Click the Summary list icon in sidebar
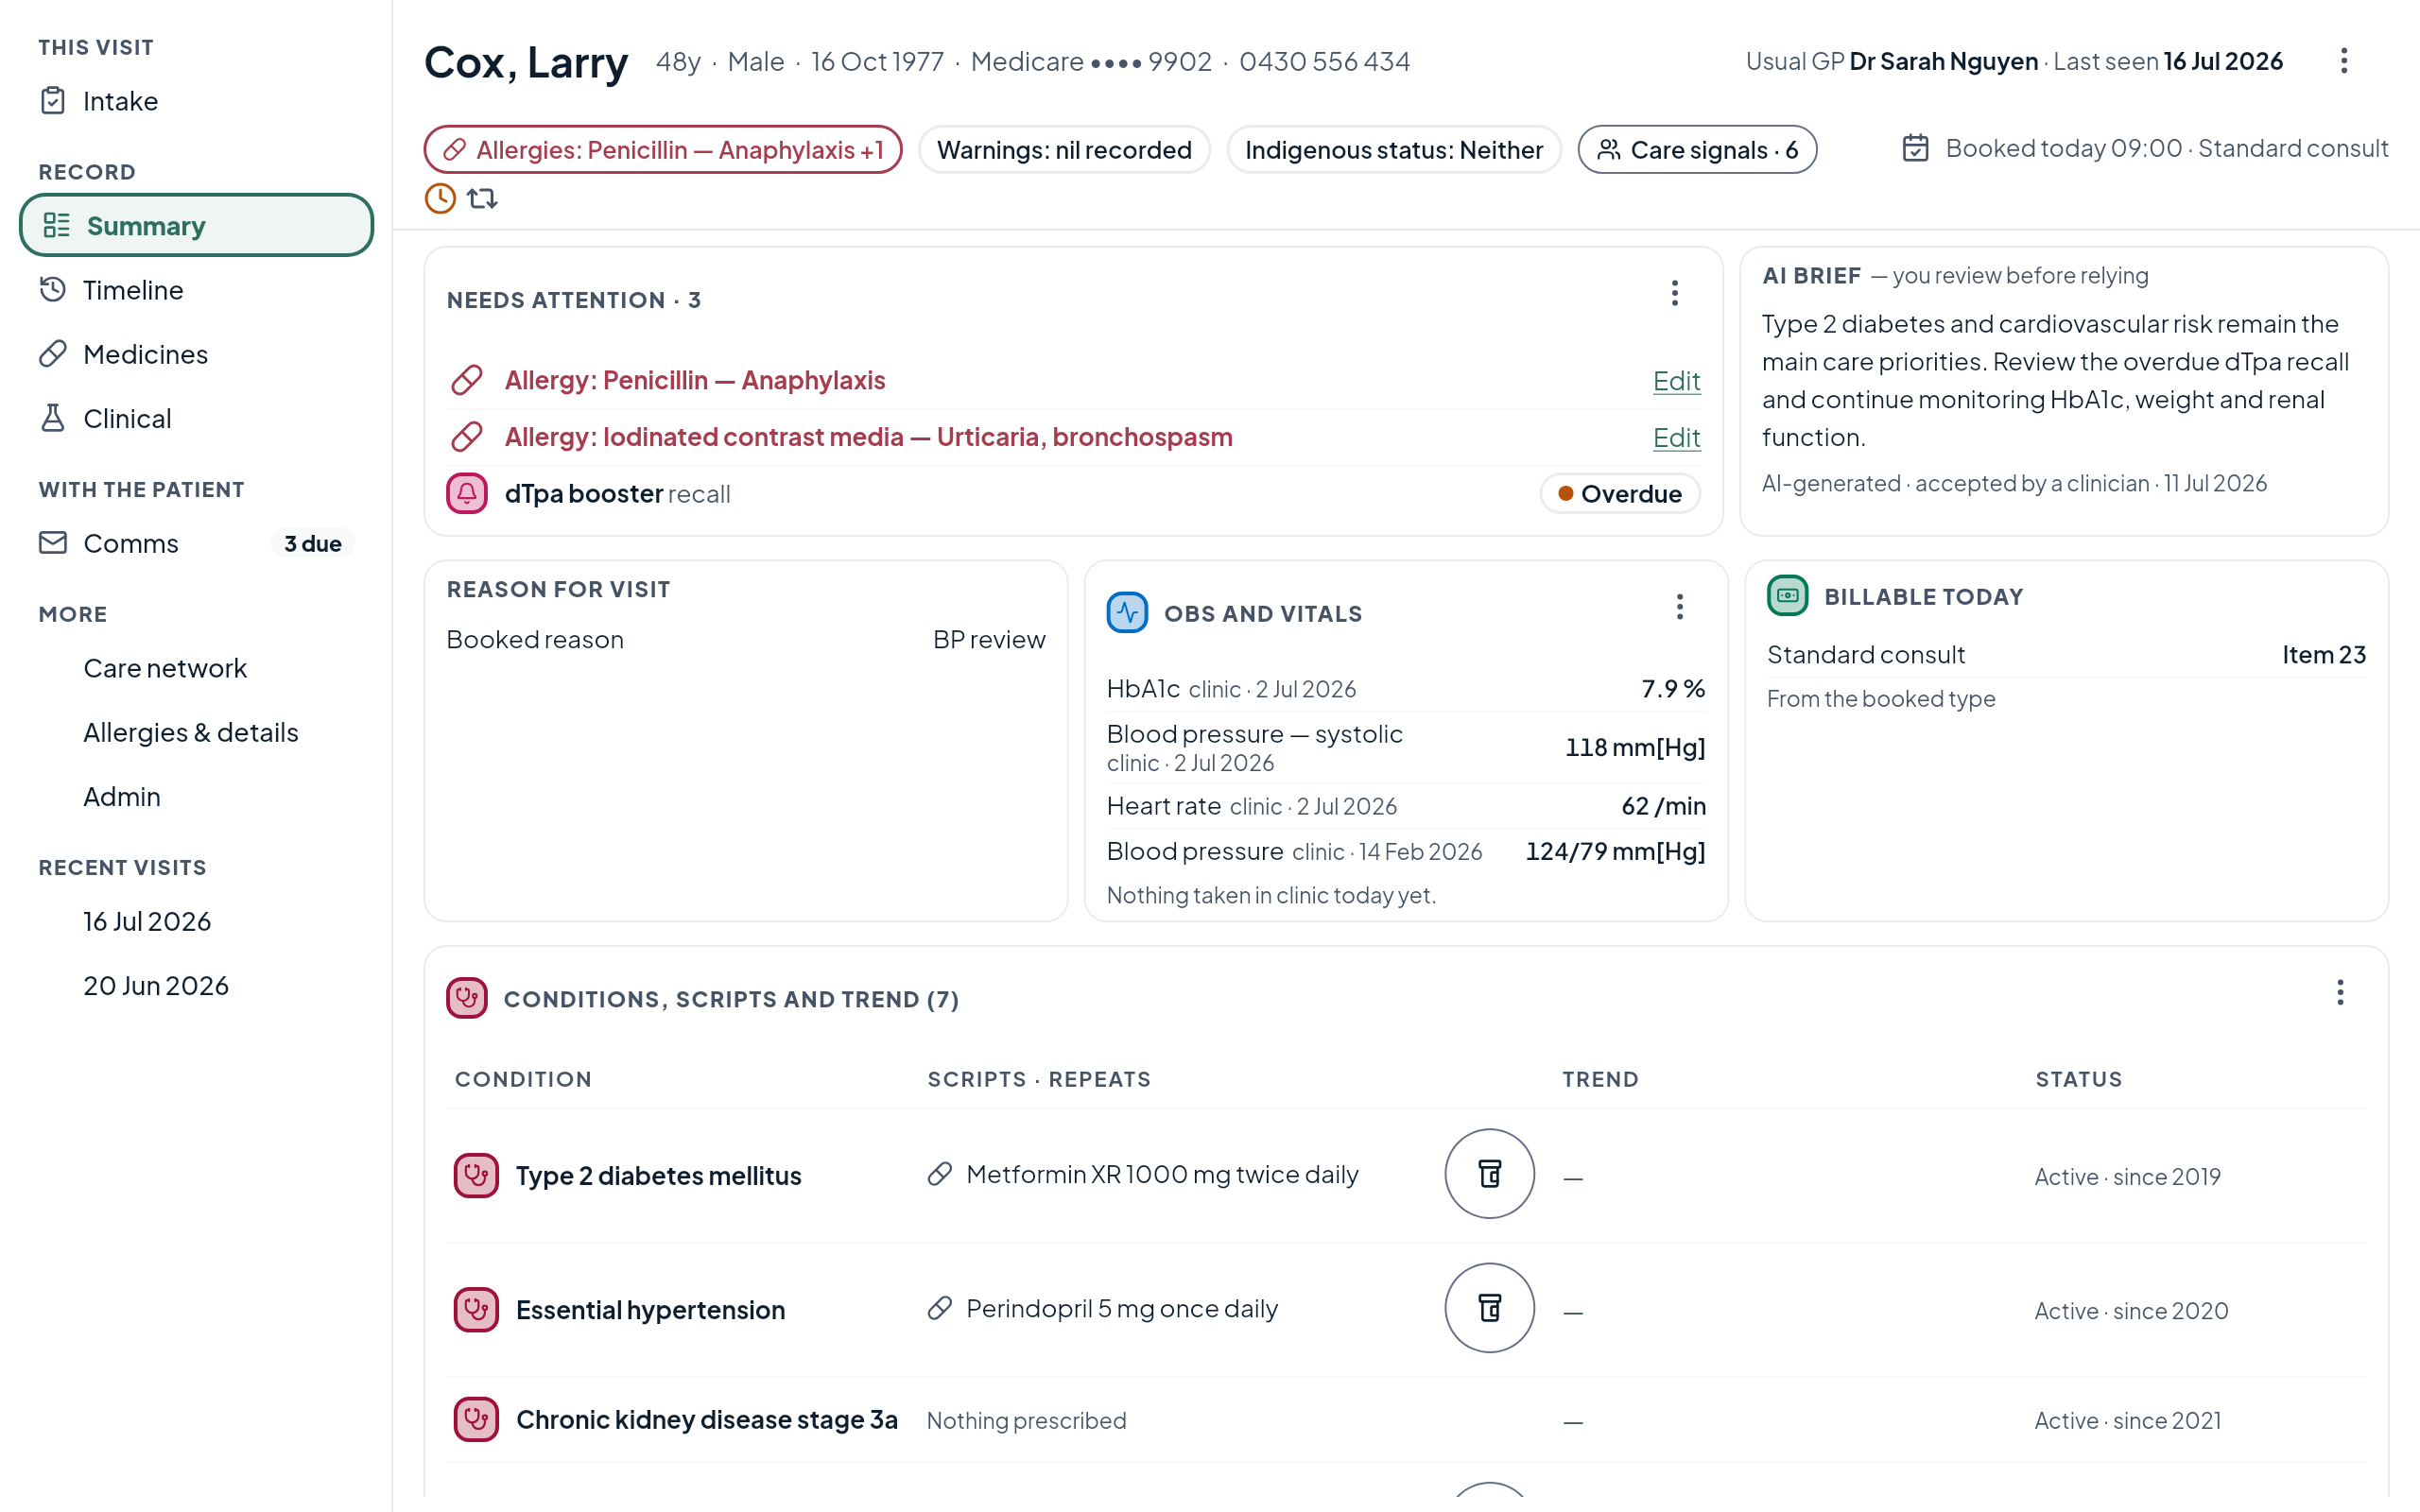The width and height of the screenshot is (2420, 1512). 57,226
